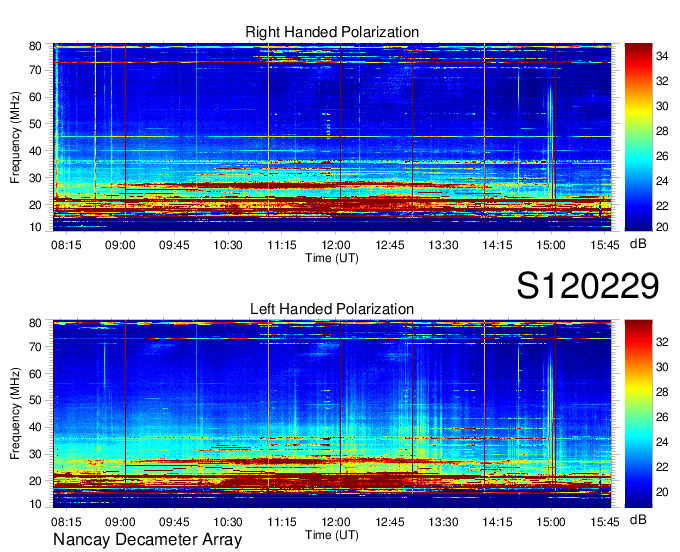Click the 'Nancay Decameter Array' caption
Image resolution: width=680 pixels, height=552 pixels.
[x=147, y=540]
